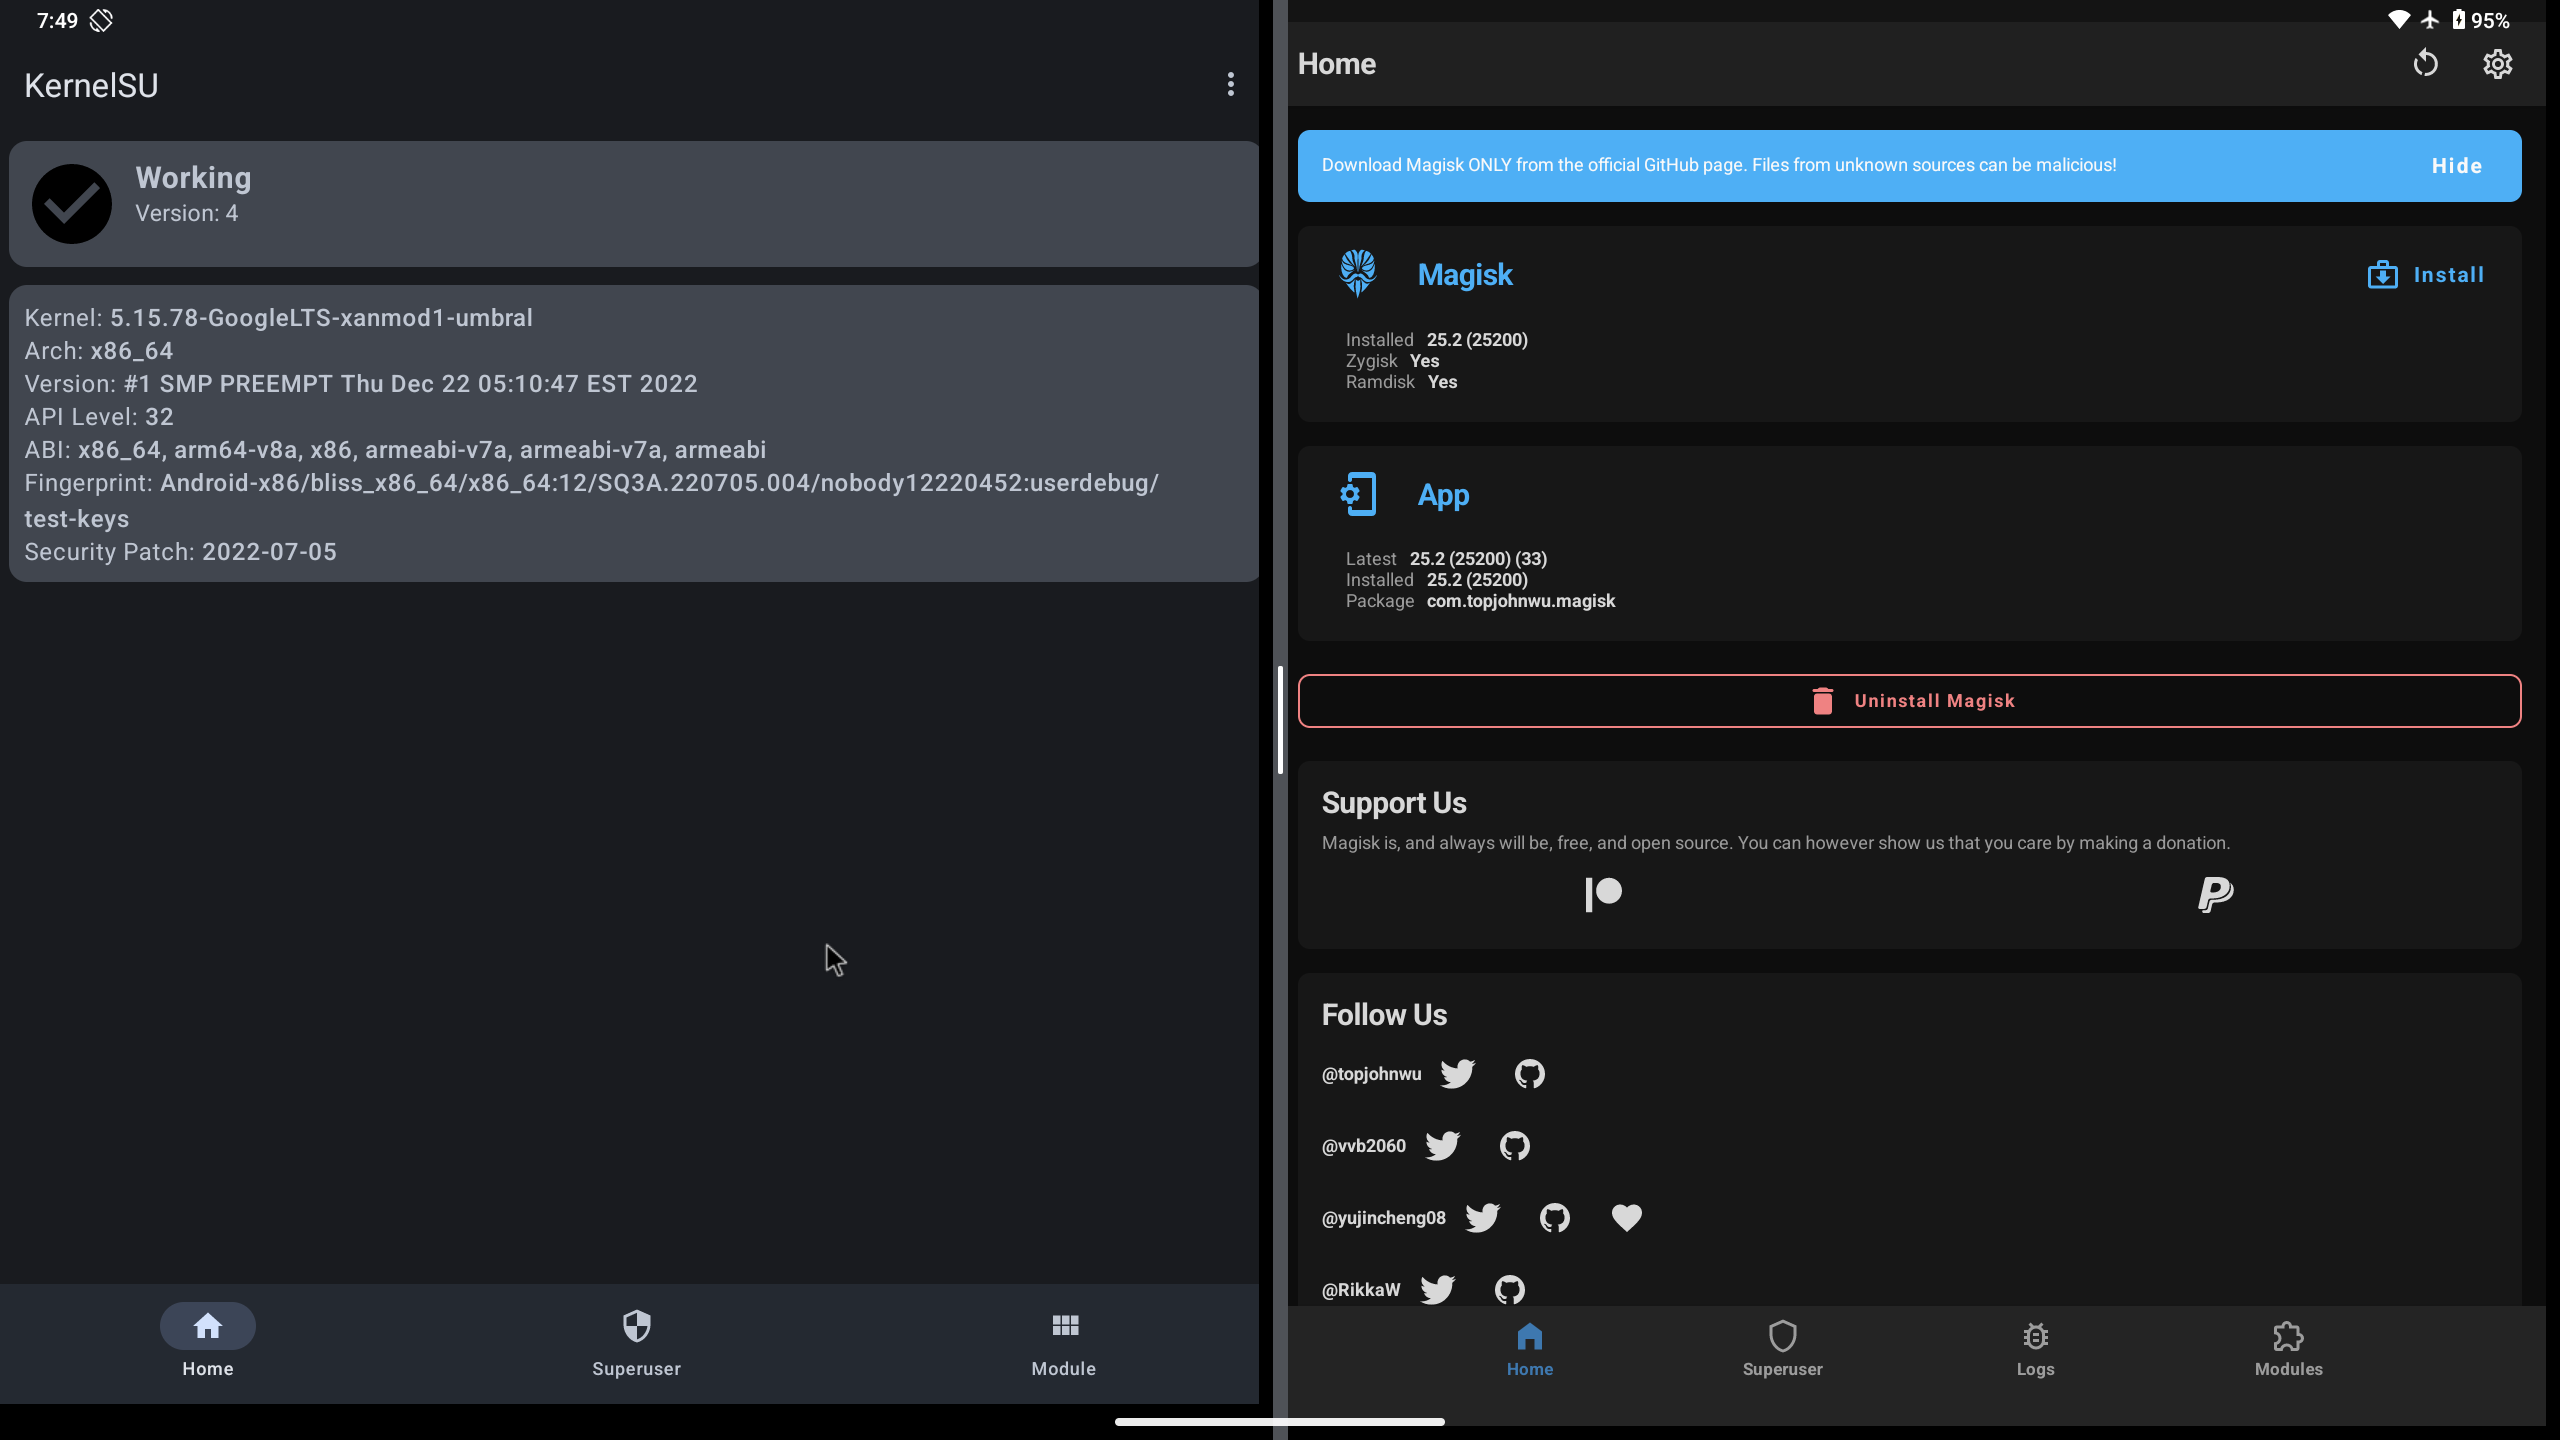Screen dimensions: 2560x1440
Task: Tap the PayPal donation icon
Action: [2213, 893]
